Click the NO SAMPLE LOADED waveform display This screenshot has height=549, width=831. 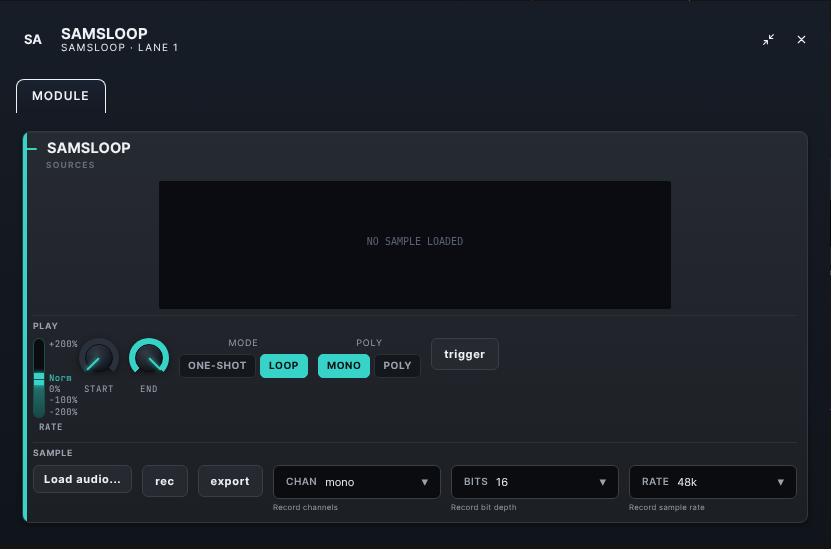(x=415, y=245)
